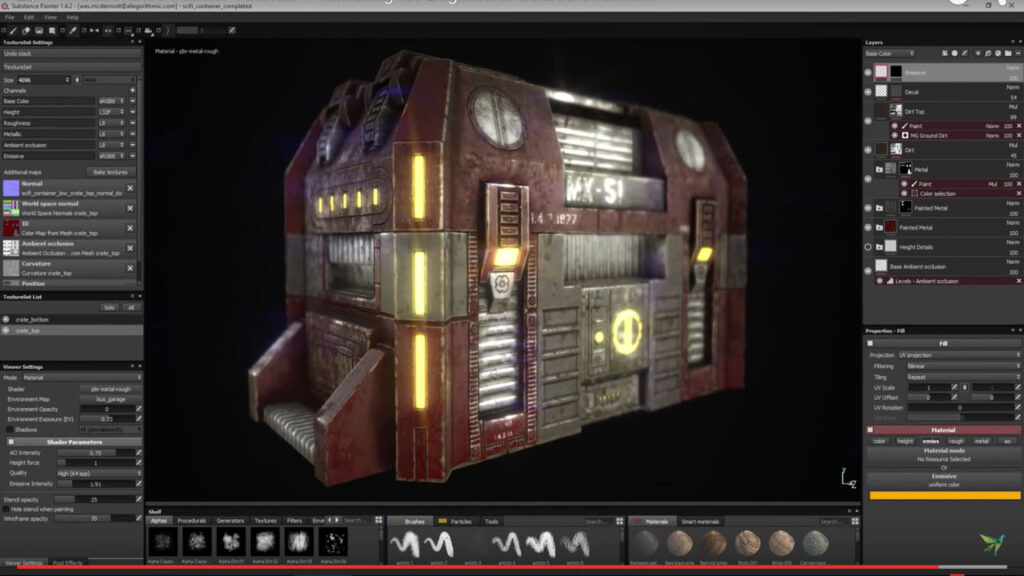Open the Tiling Repeat dropdown
The height and width of the screenshot is (576, 1024).
[x=963, y=377]
